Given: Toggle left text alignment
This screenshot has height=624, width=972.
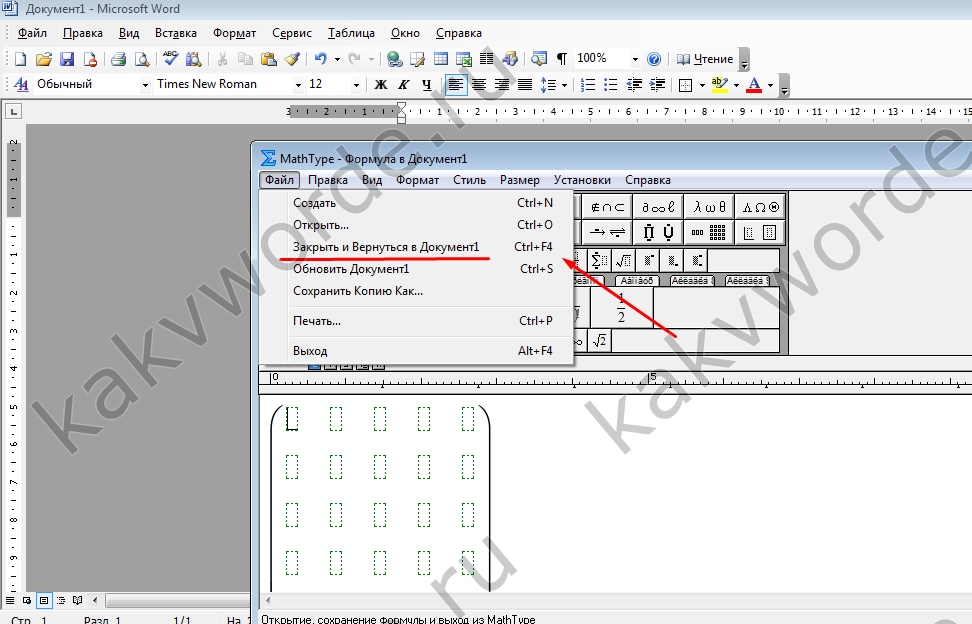Looking at the screenshot, I should [x=456, y=85].
